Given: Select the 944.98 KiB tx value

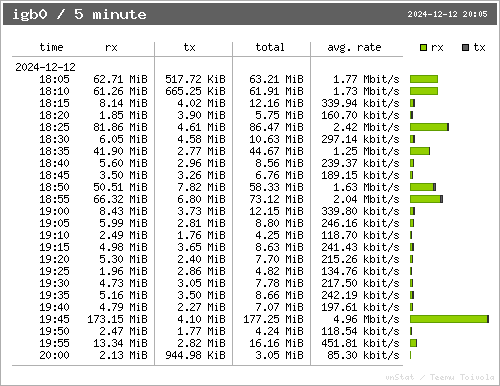Looking at the screenshot, I should [x=195, y=355].
